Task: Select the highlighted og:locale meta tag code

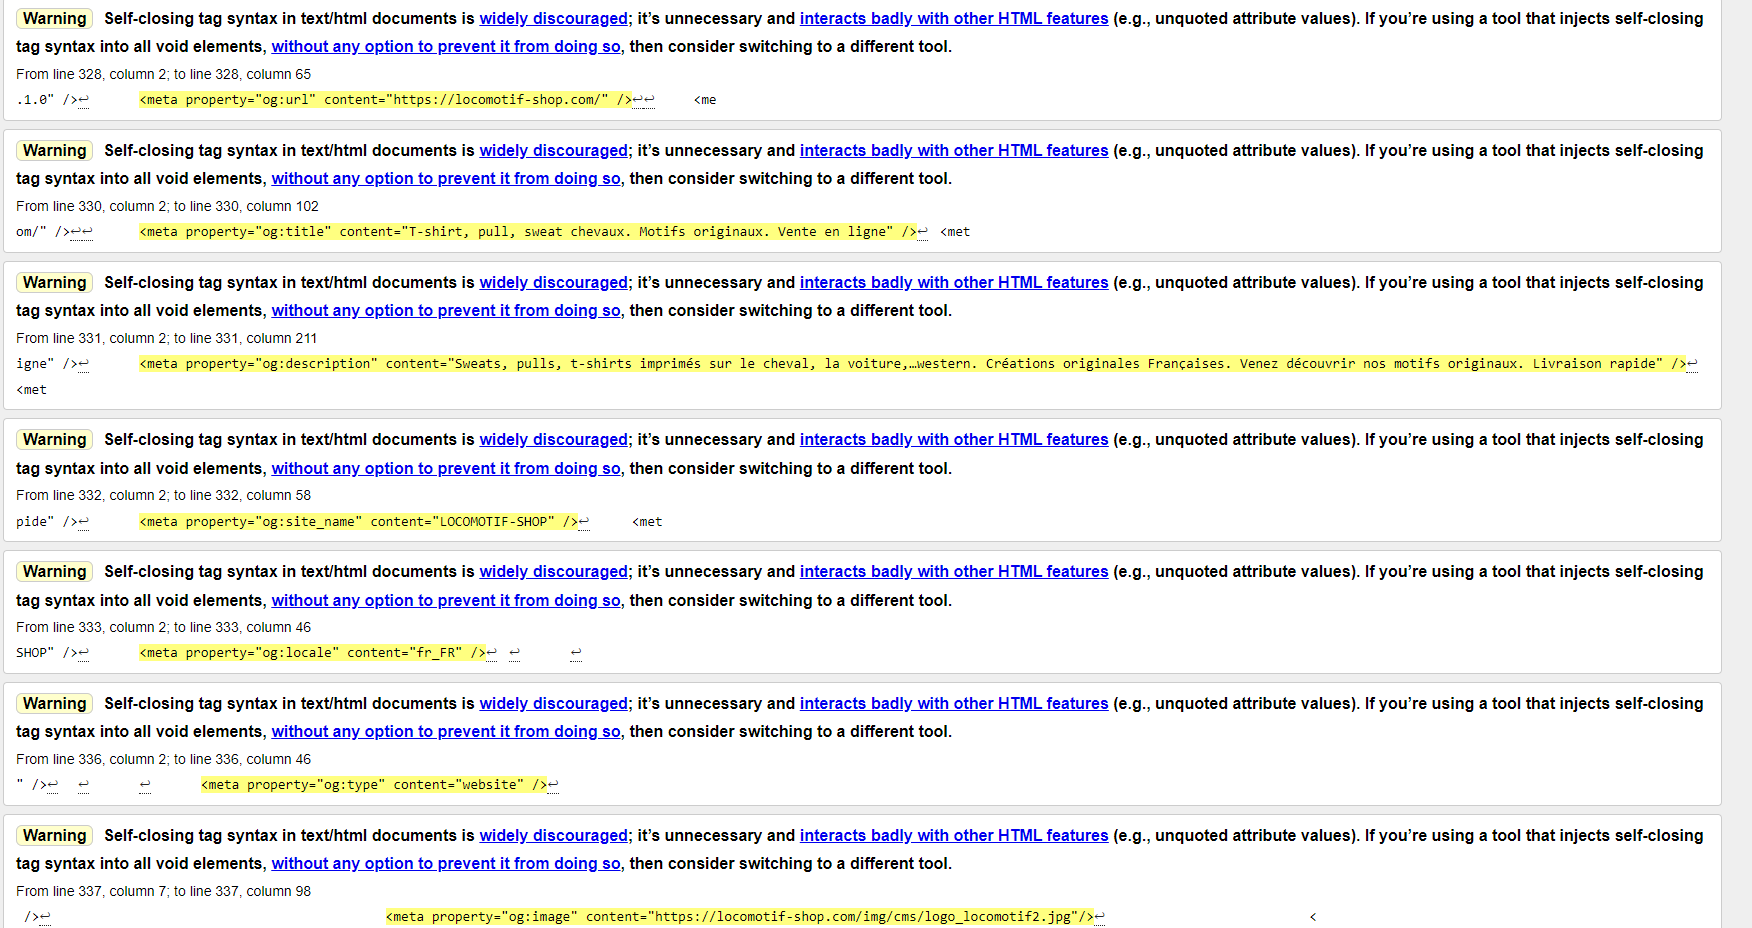Action: [x=312, y=653]
